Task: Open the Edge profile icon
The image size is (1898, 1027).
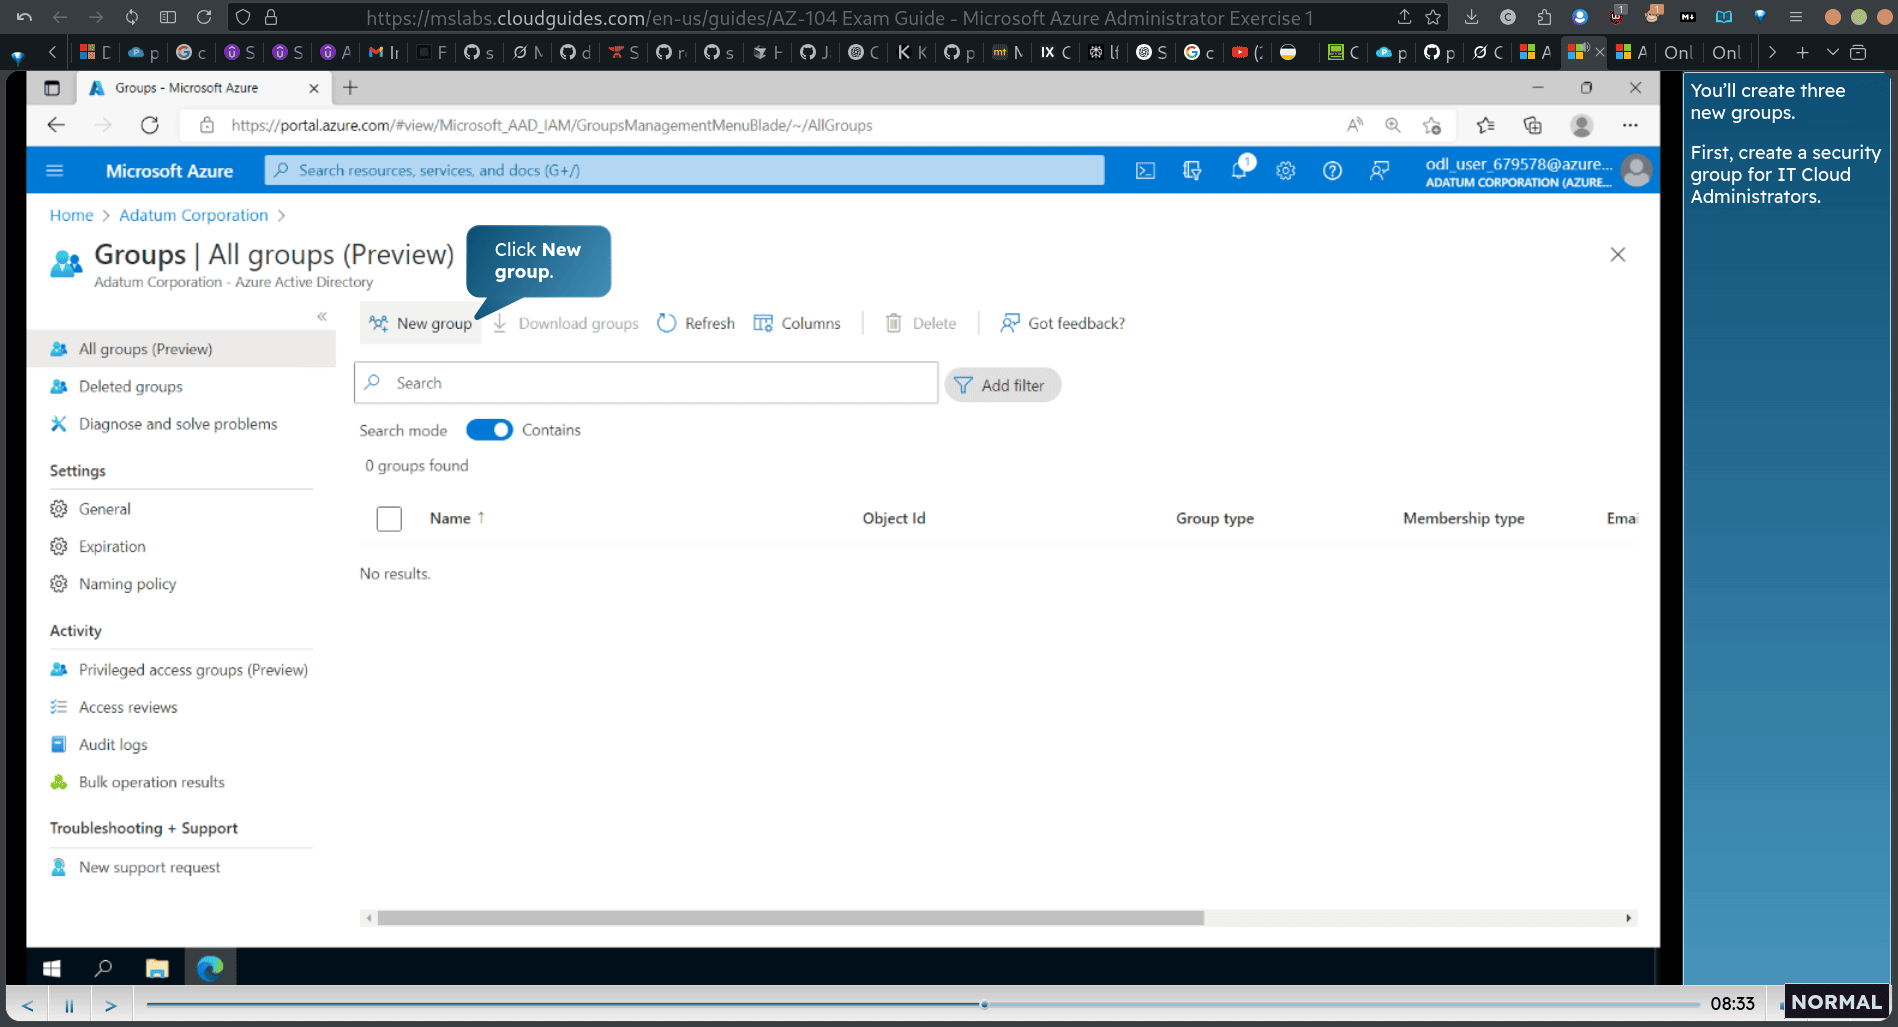Action: [x=1582, y=125]
